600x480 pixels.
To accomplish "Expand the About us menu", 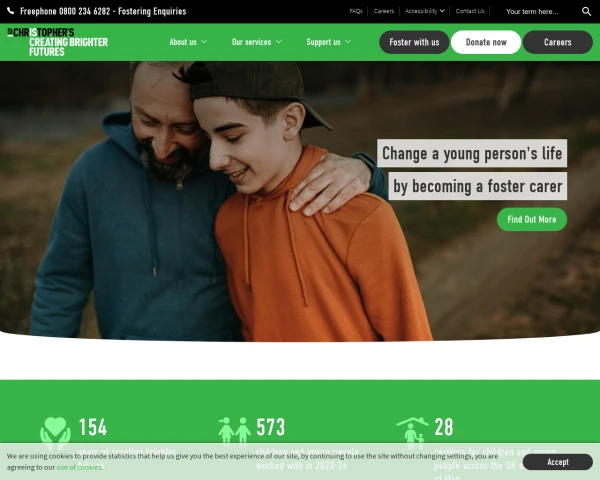I will coord(188,42).
